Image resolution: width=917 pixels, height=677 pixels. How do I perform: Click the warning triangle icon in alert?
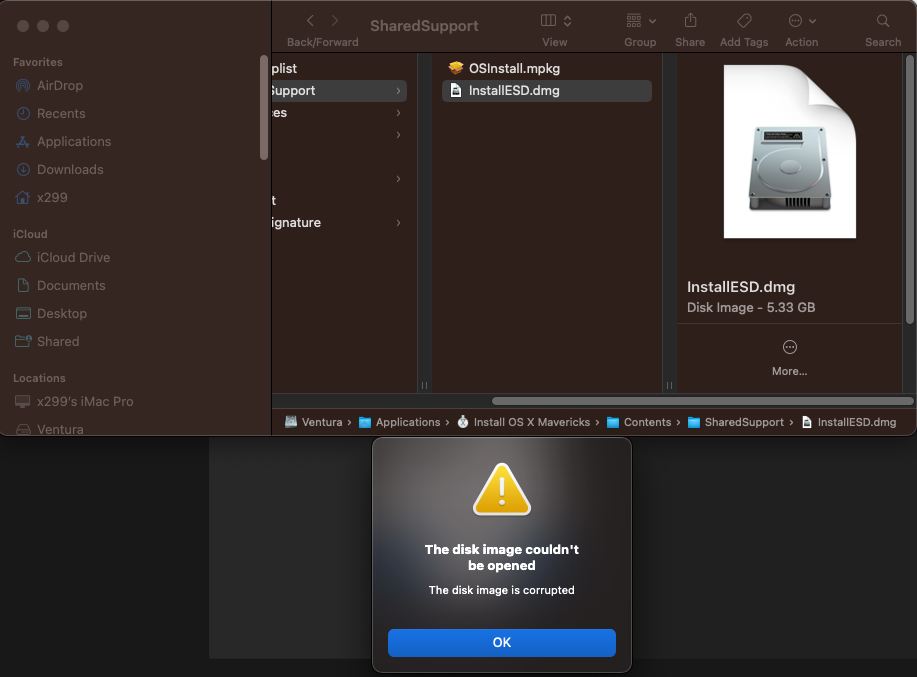502,490
